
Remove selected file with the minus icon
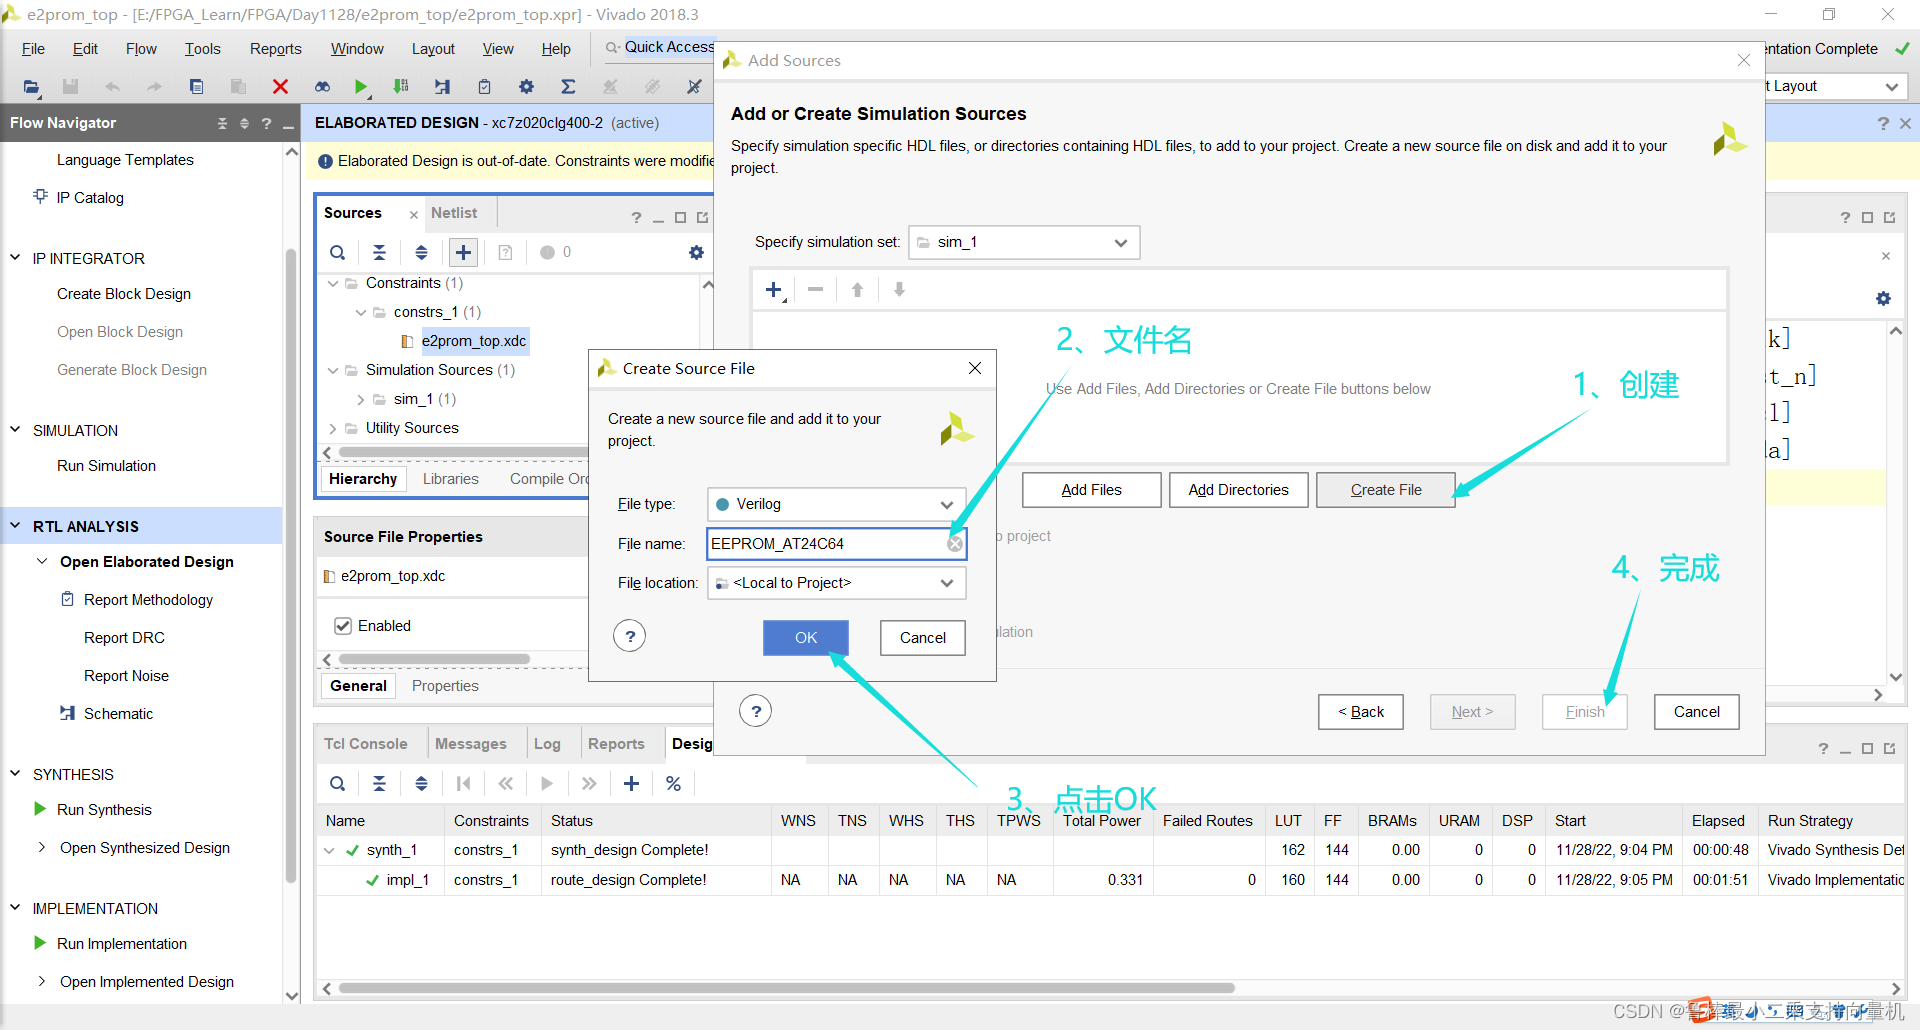pos(816,290)
